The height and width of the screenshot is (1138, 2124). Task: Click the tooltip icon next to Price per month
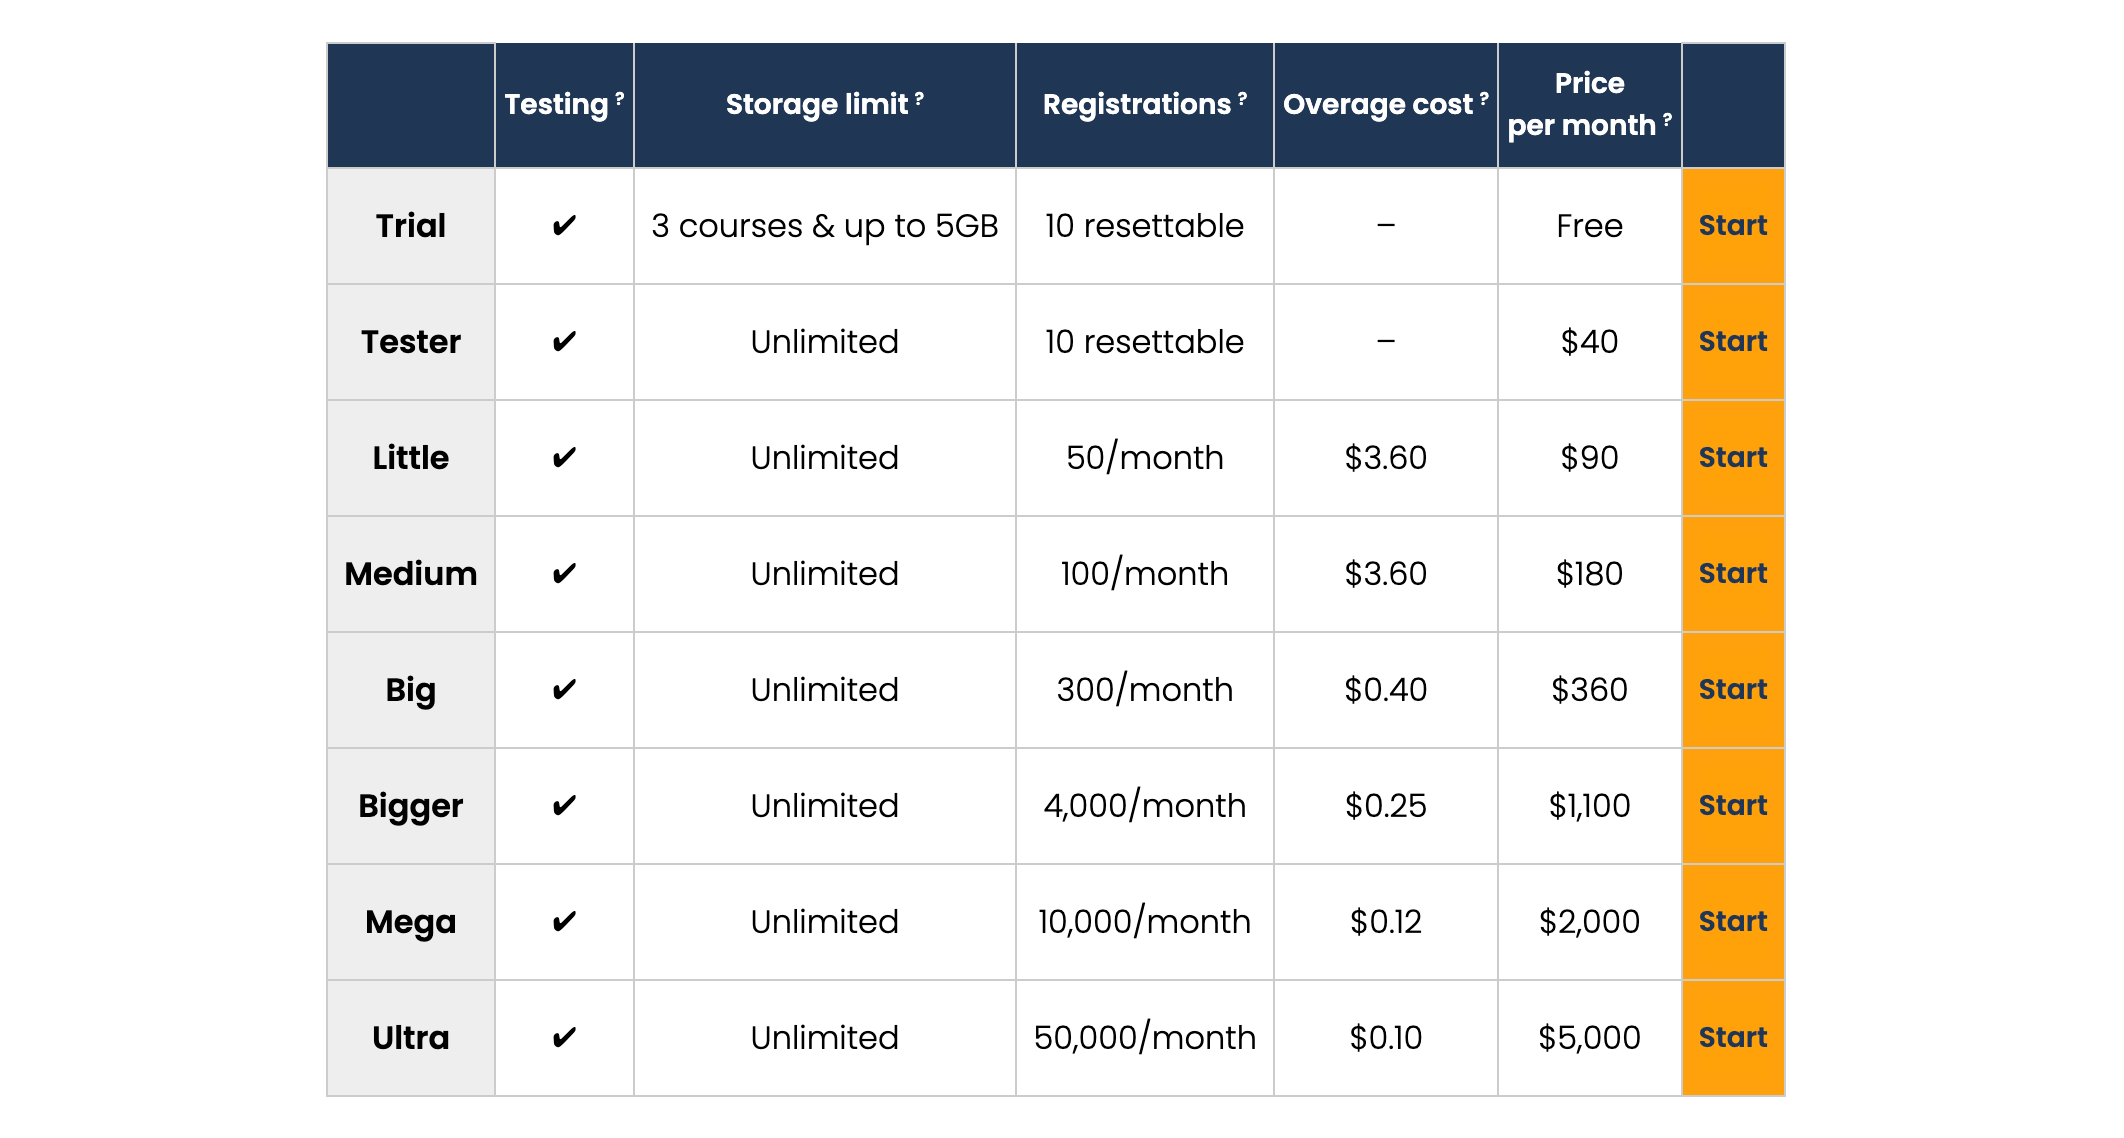(1667, 120)
